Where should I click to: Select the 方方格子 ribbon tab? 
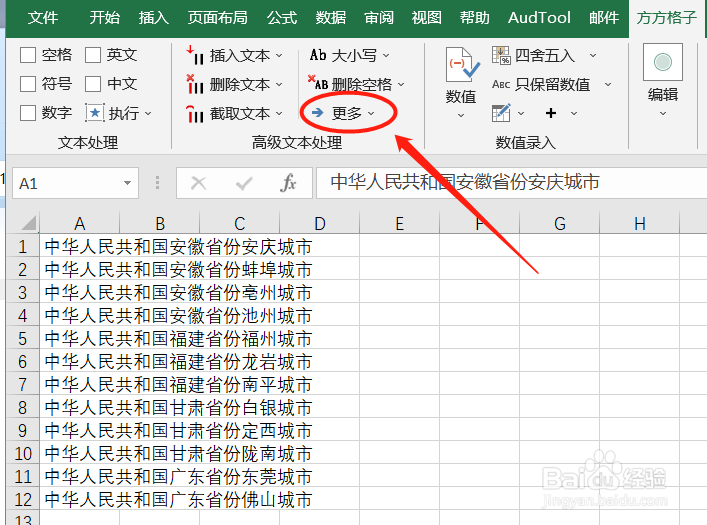click(x=666, y=18)
